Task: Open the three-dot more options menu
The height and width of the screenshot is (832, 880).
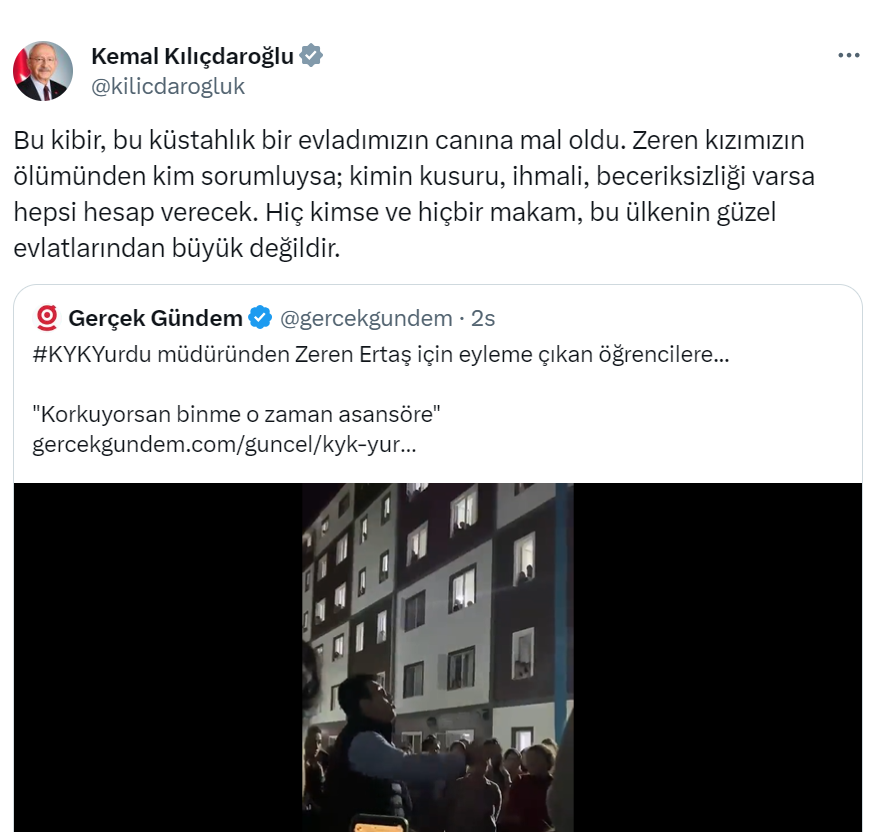Action: [849, 55]
